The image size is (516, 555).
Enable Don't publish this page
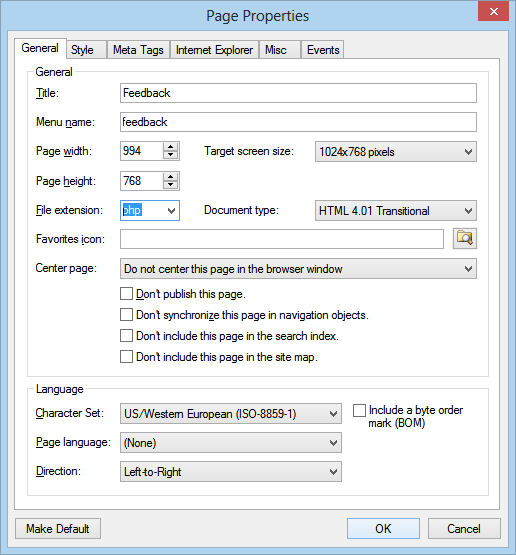(126, 294)
